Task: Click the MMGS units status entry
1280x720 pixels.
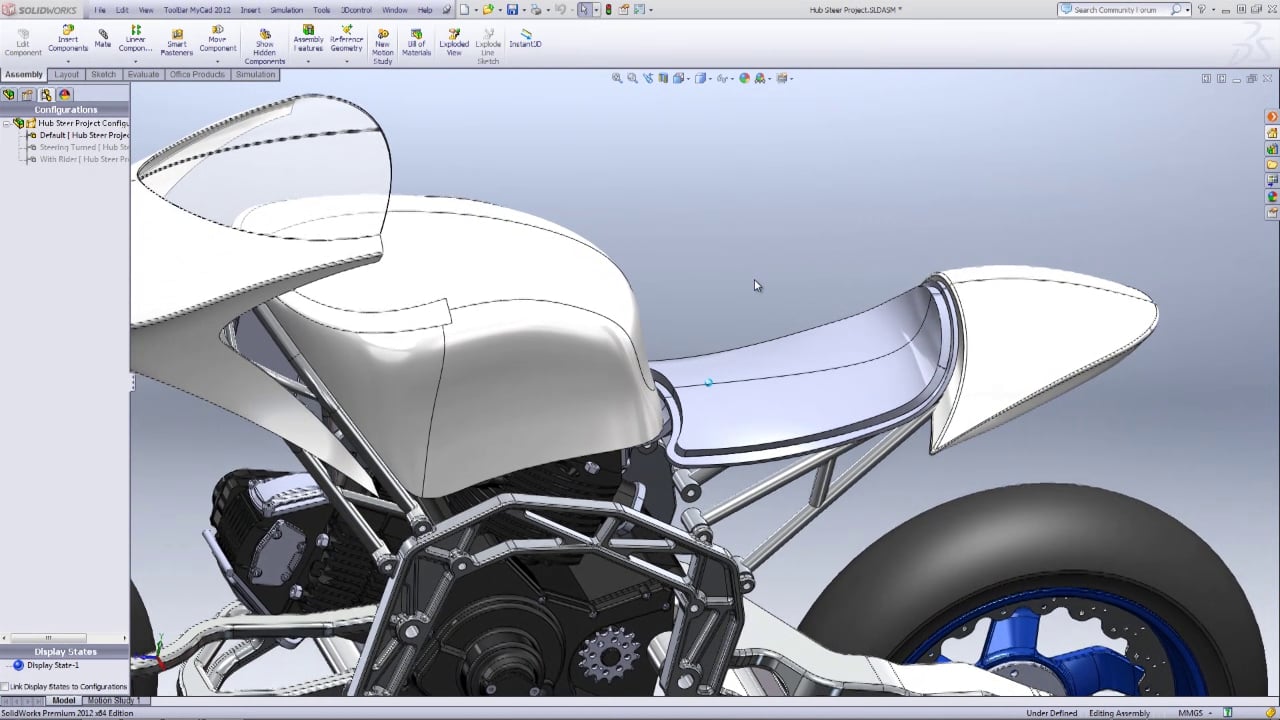Action: point(1190,713)
